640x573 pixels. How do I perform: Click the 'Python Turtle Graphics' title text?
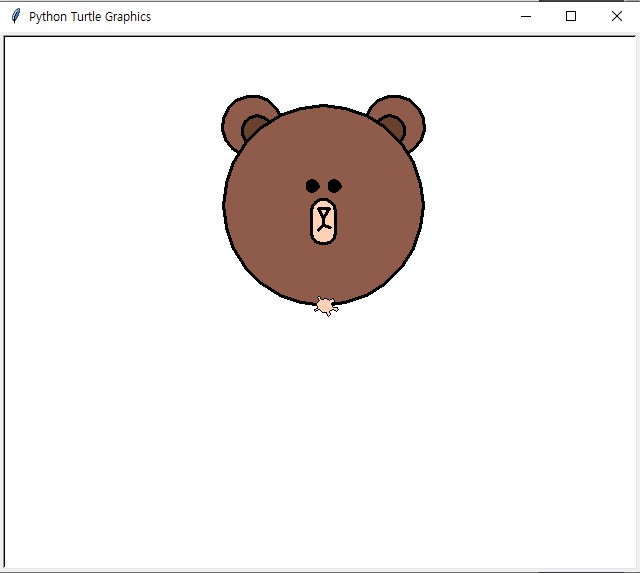tap(90, 17)
